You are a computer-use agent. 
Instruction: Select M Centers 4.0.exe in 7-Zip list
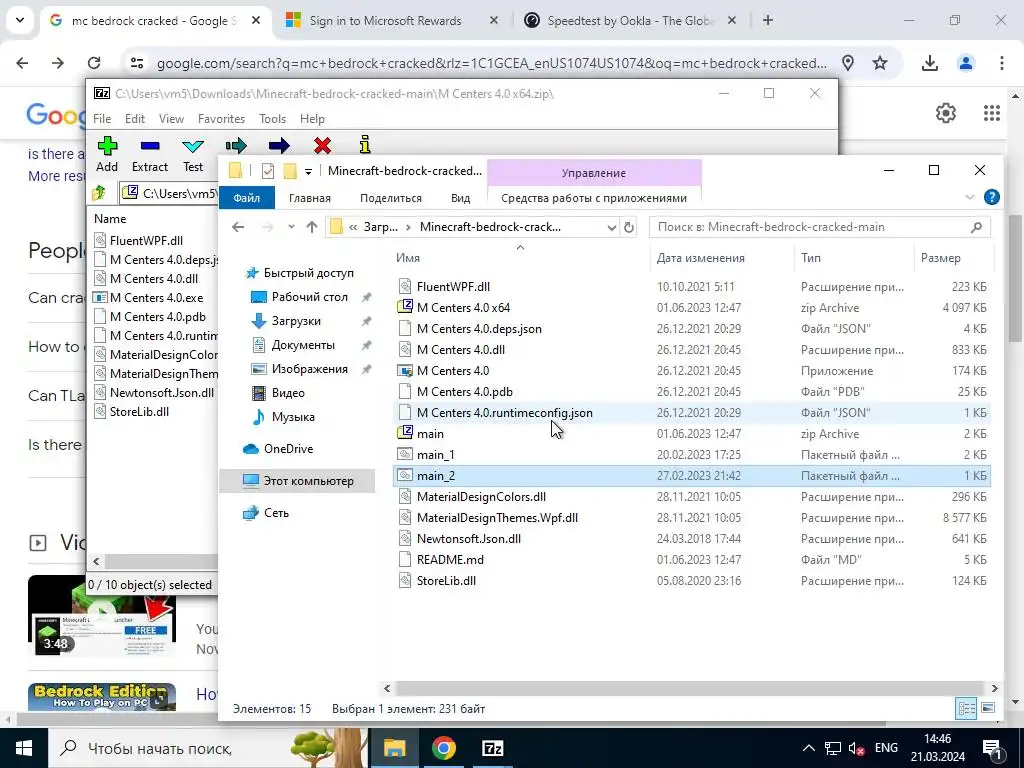155,298
